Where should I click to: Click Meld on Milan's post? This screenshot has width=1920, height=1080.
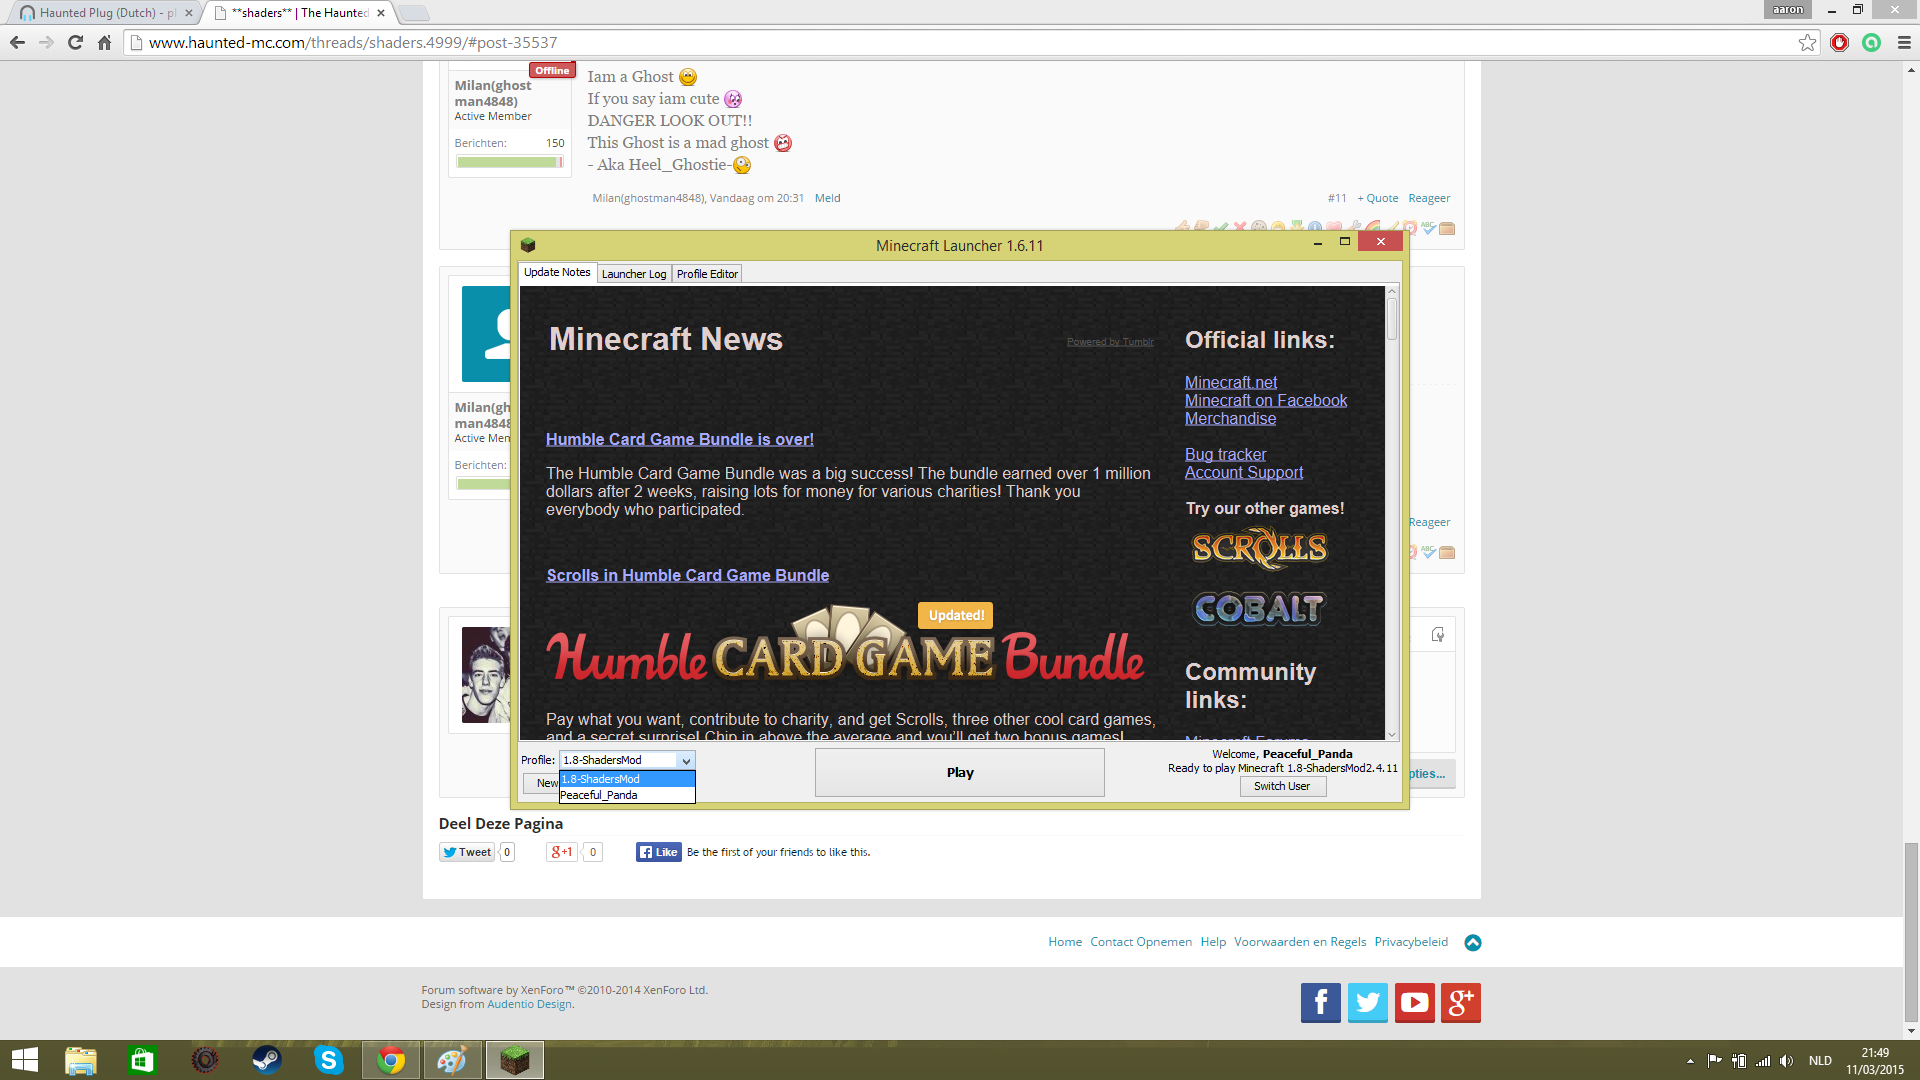tap(827, 198)
